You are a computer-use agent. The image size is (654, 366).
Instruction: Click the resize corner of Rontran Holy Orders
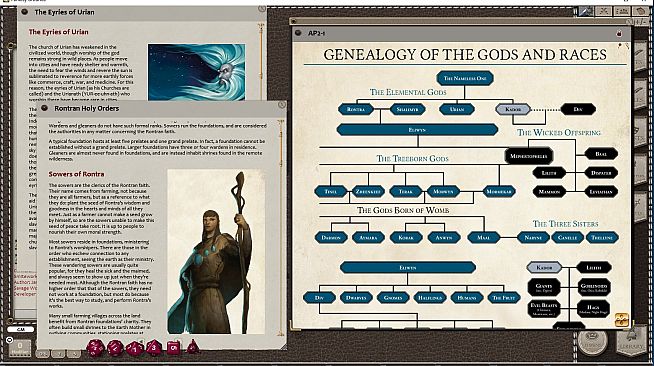(283, 346)
